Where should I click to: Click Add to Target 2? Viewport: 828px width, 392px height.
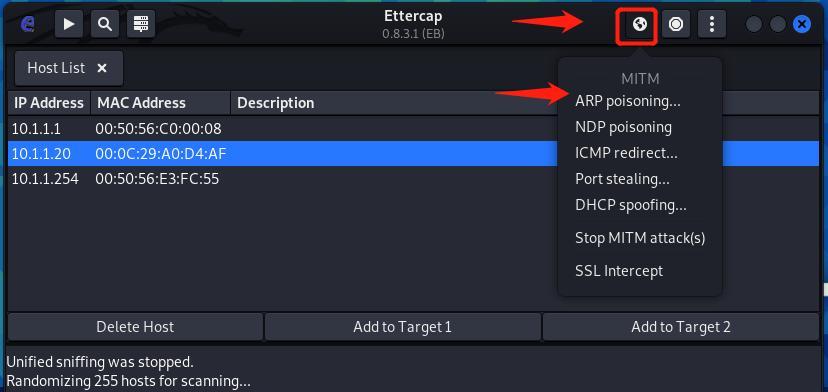pyautogui.click(x=681, y=327)
